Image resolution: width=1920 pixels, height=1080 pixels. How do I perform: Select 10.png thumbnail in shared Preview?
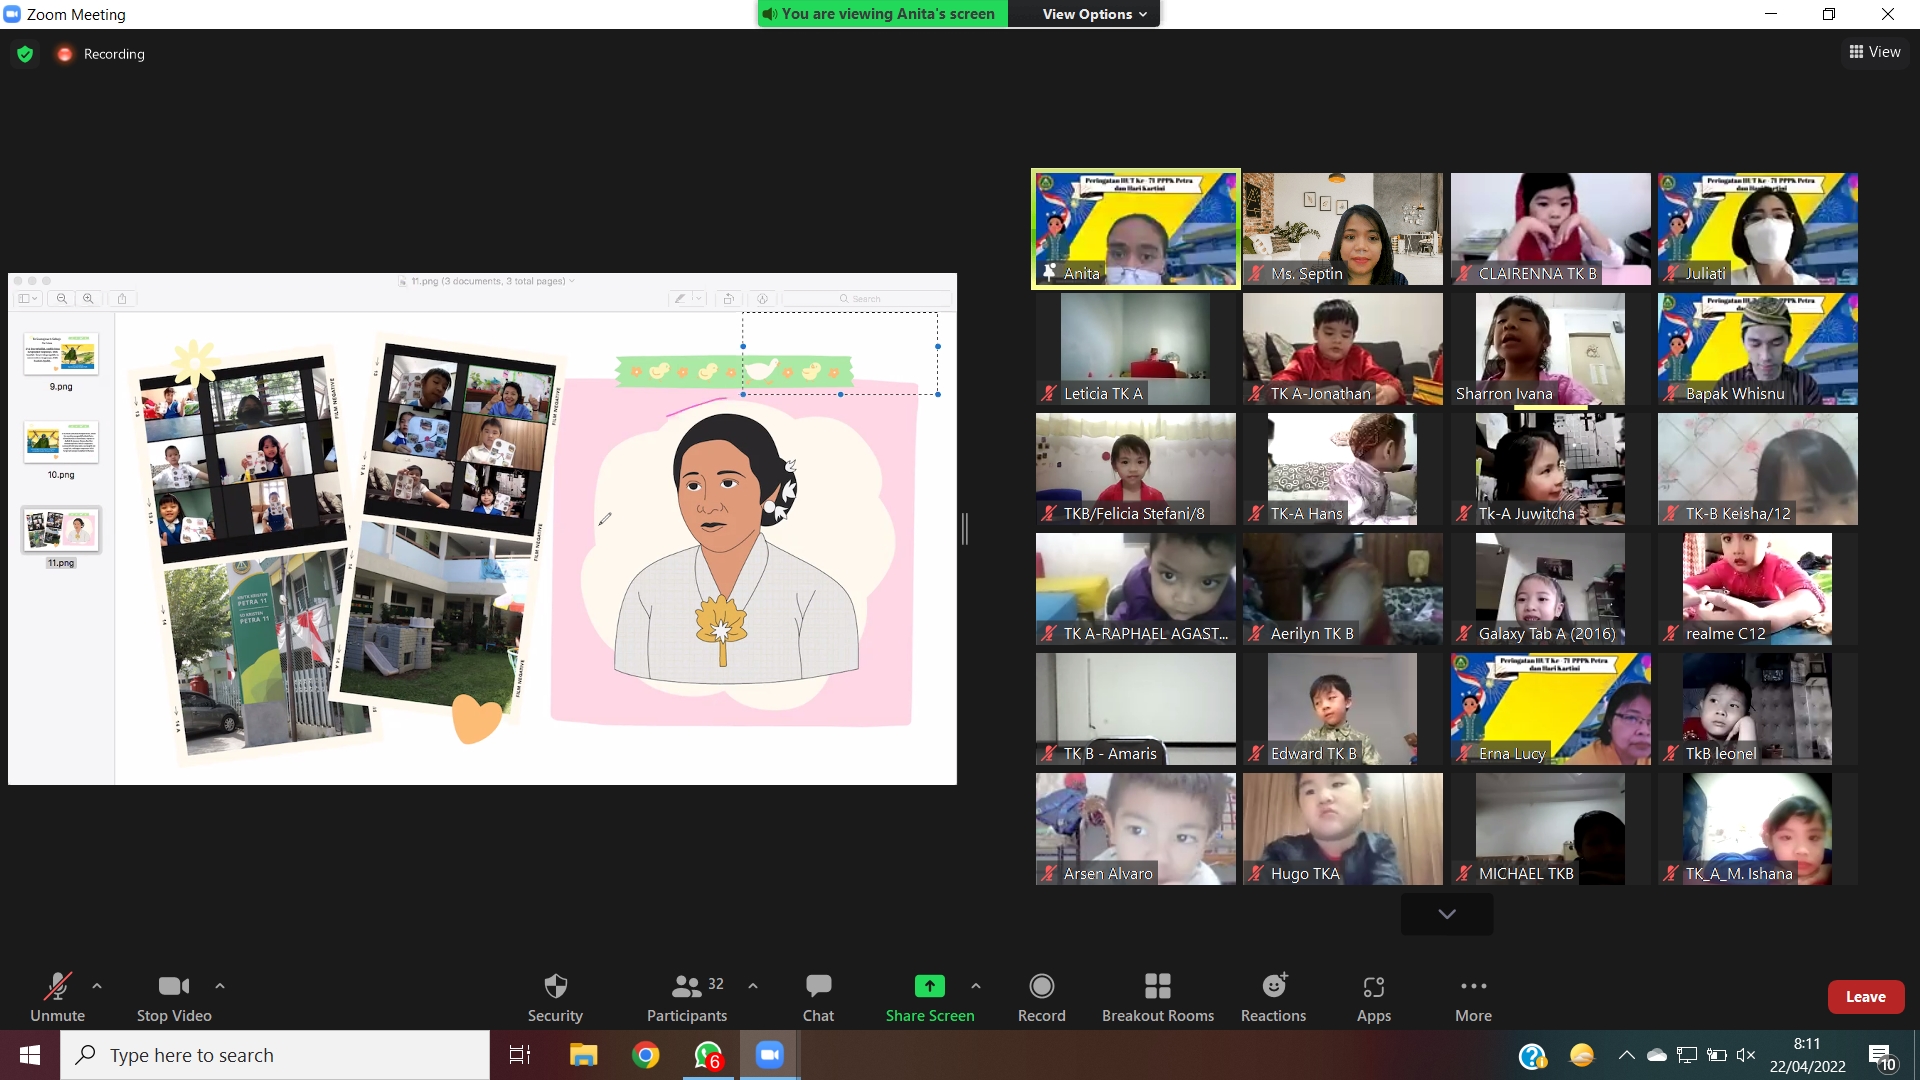coord(61,442)
